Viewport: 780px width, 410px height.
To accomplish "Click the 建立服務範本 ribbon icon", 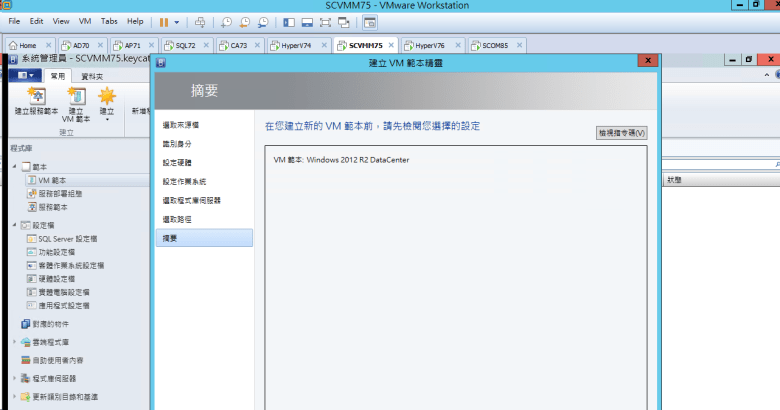I will tap(36, 97).
